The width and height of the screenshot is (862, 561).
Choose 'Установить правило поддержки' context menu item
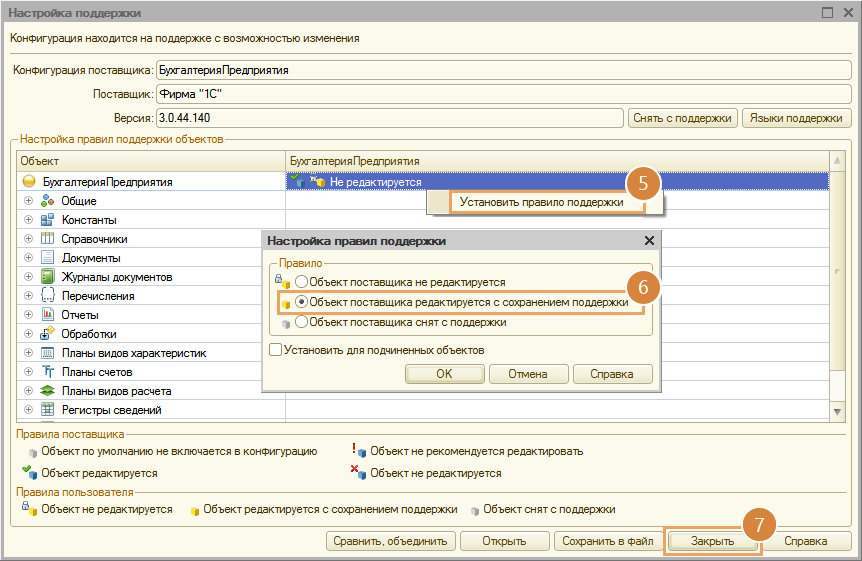click(x=541, y=202)
